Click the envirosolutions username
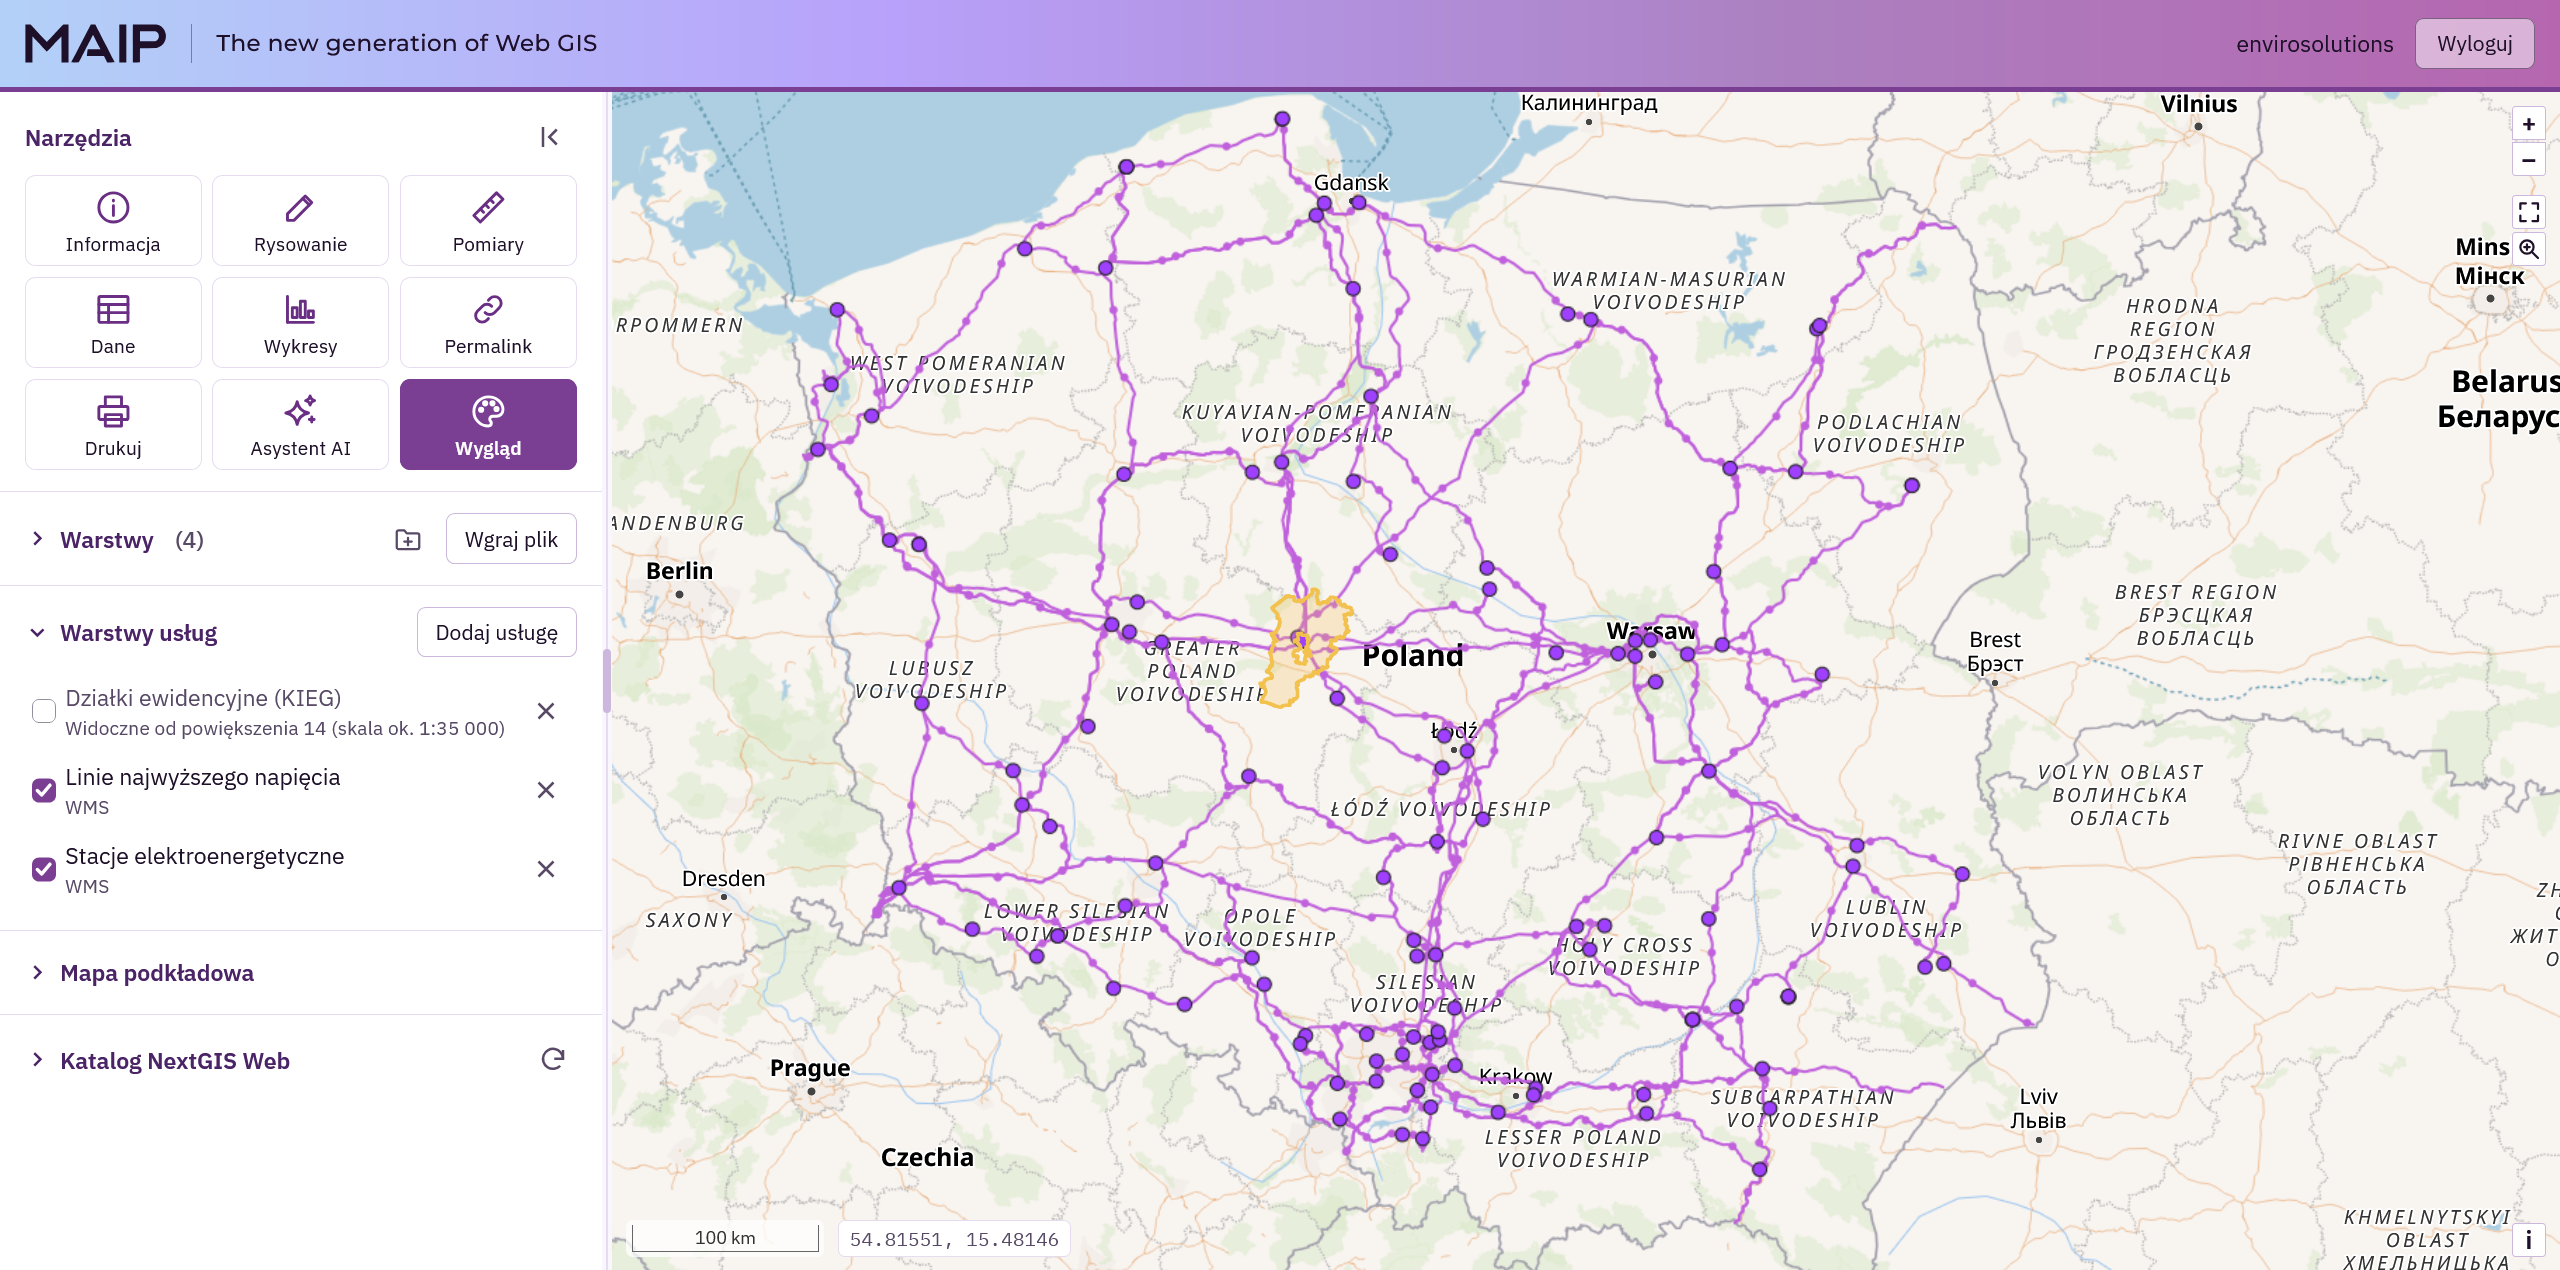Viewport: 2560px width, 1270px height. pyautogui.click(x=2314, y=44)
